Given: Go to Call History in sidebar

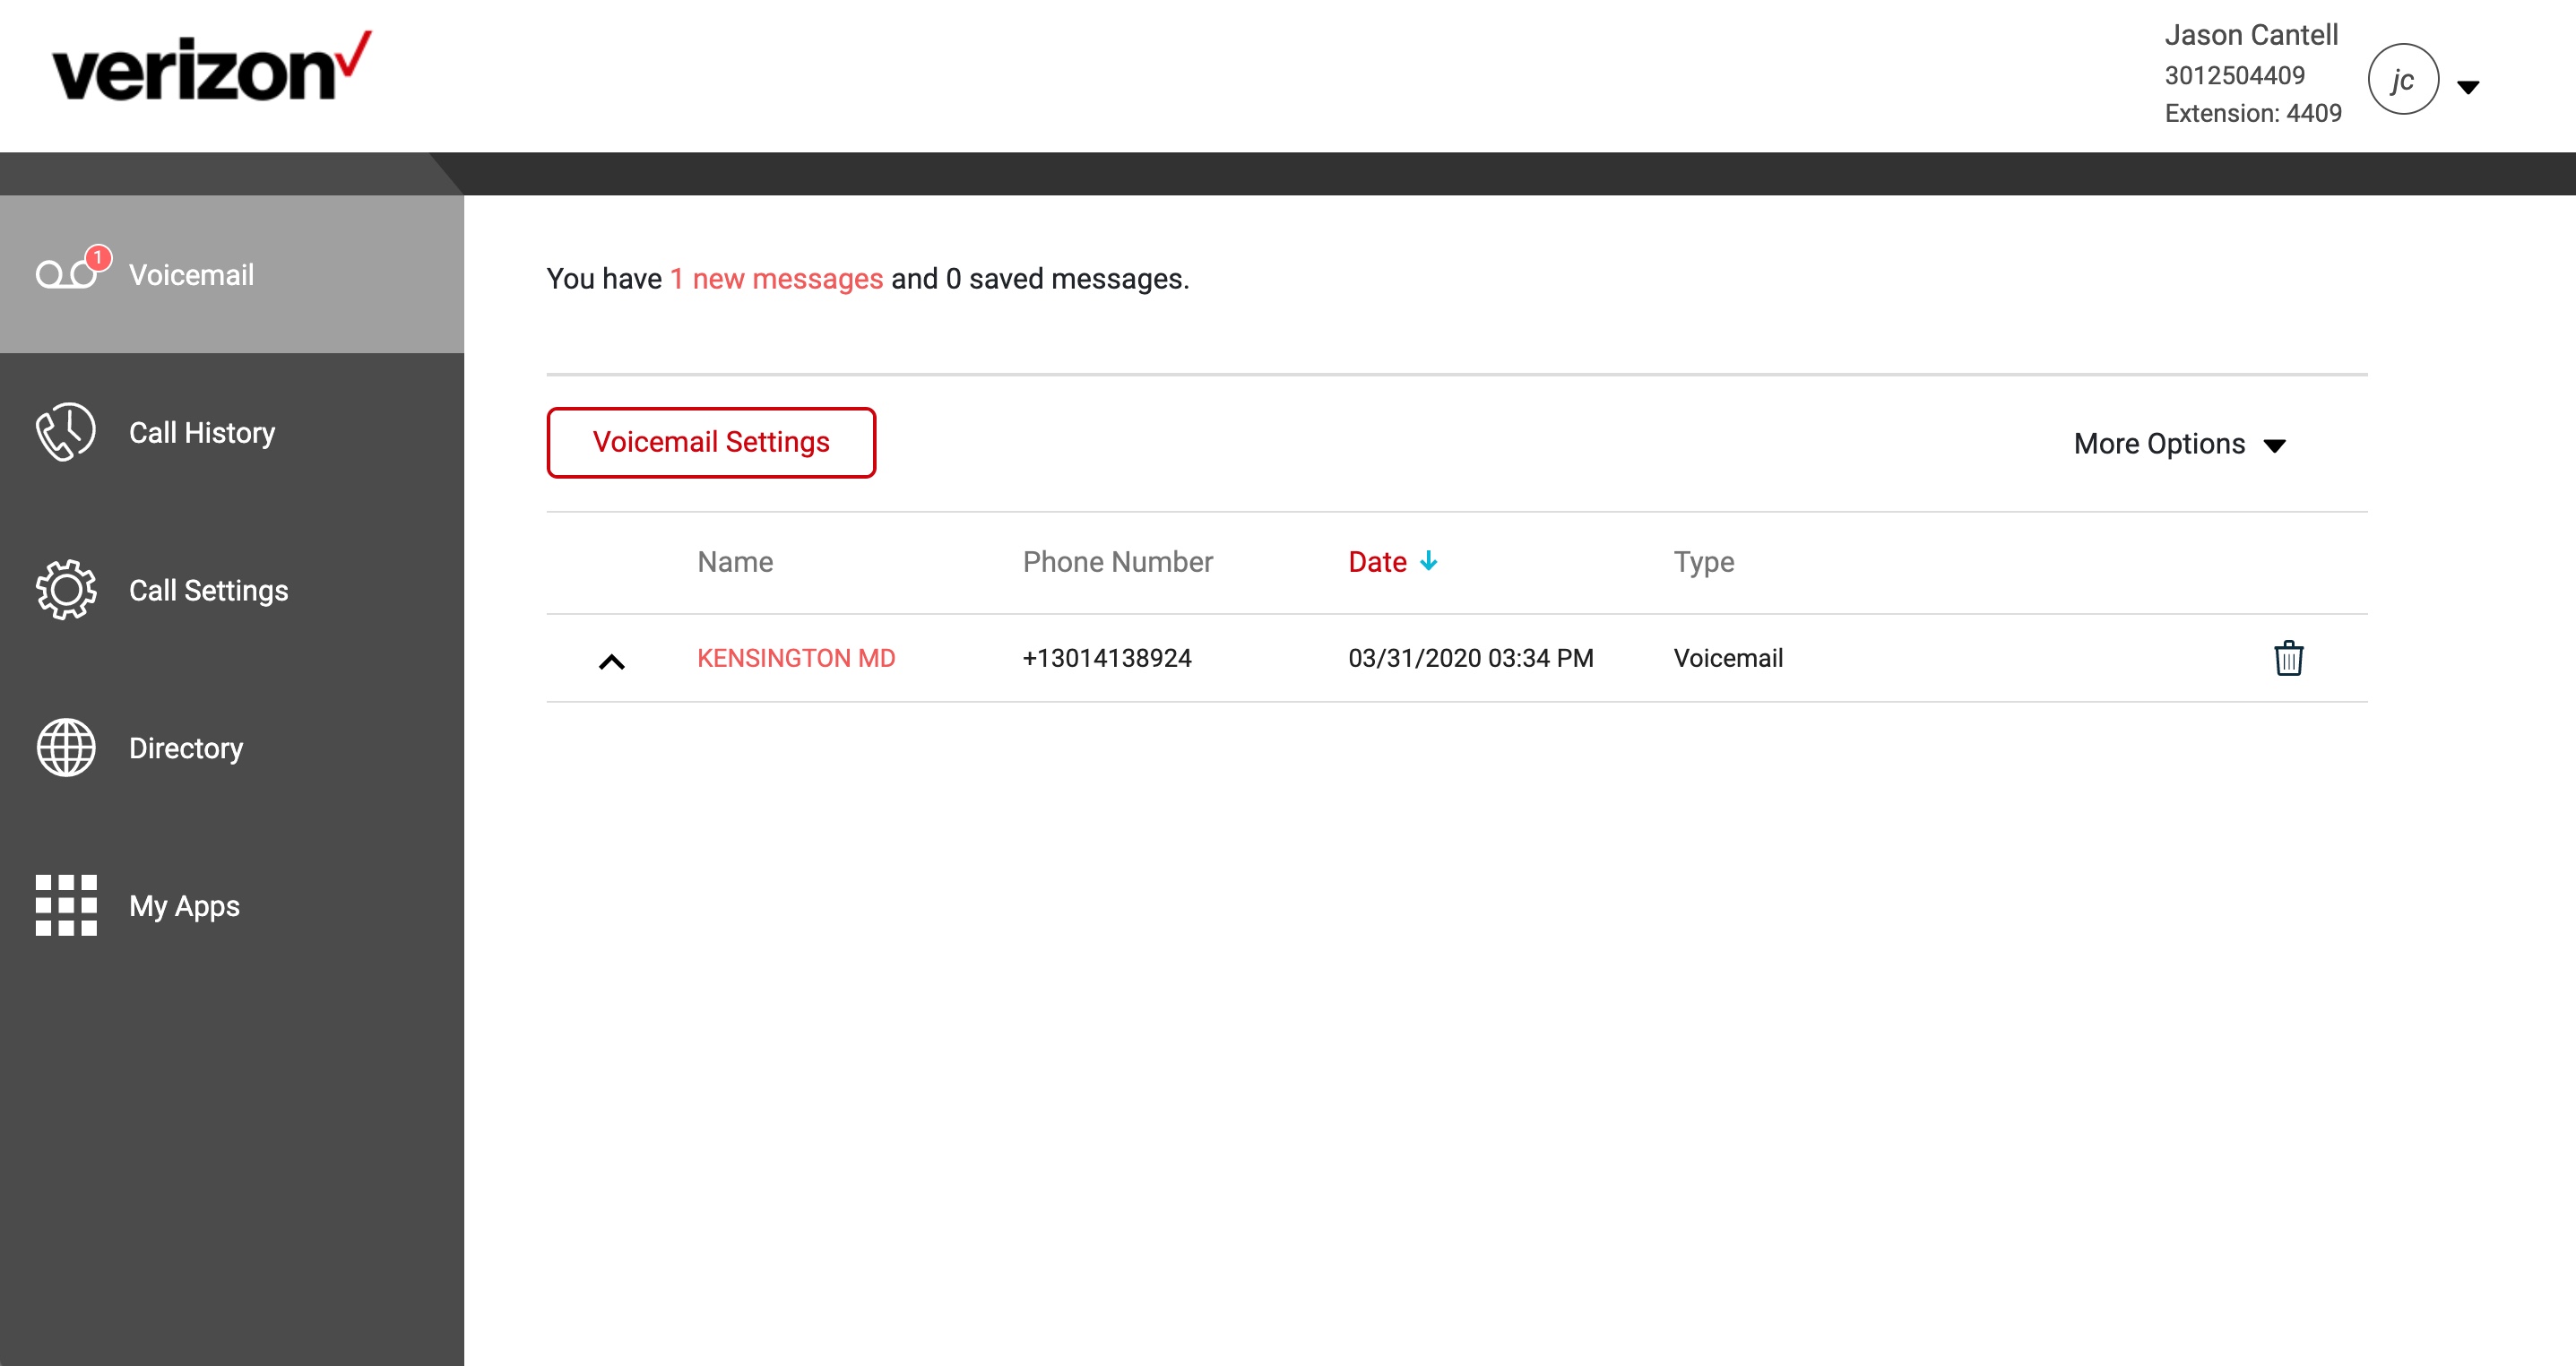Looking at the screenshot, I should (x=232, y=432).
